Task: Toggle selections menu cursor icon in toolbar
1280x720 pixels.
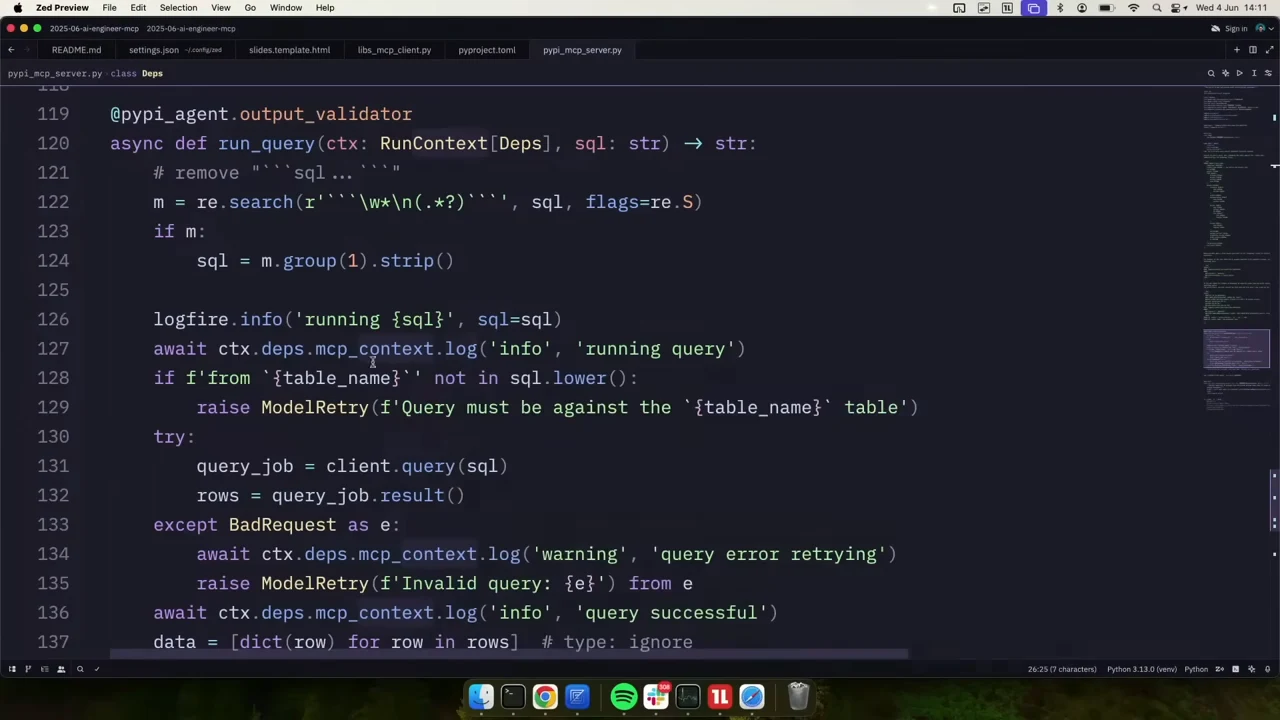Action: click(x=1254, y=73)
